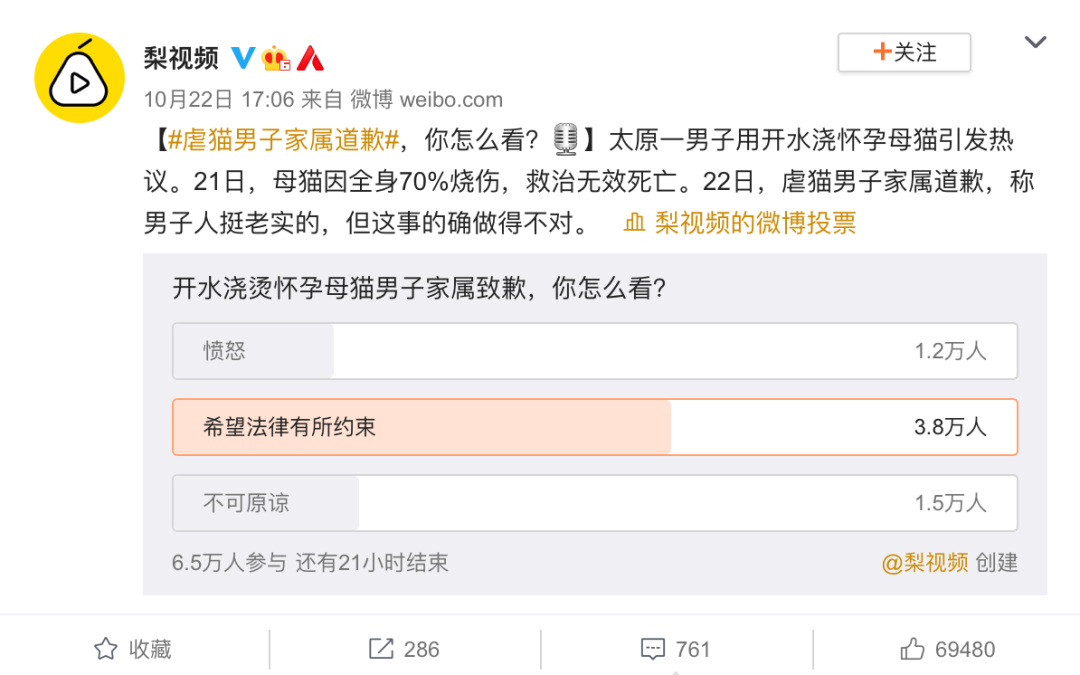Open the 梨视频 pear avatar profile
The height and width of the screenshot is (675, 1080).
[x=79, y=78]
